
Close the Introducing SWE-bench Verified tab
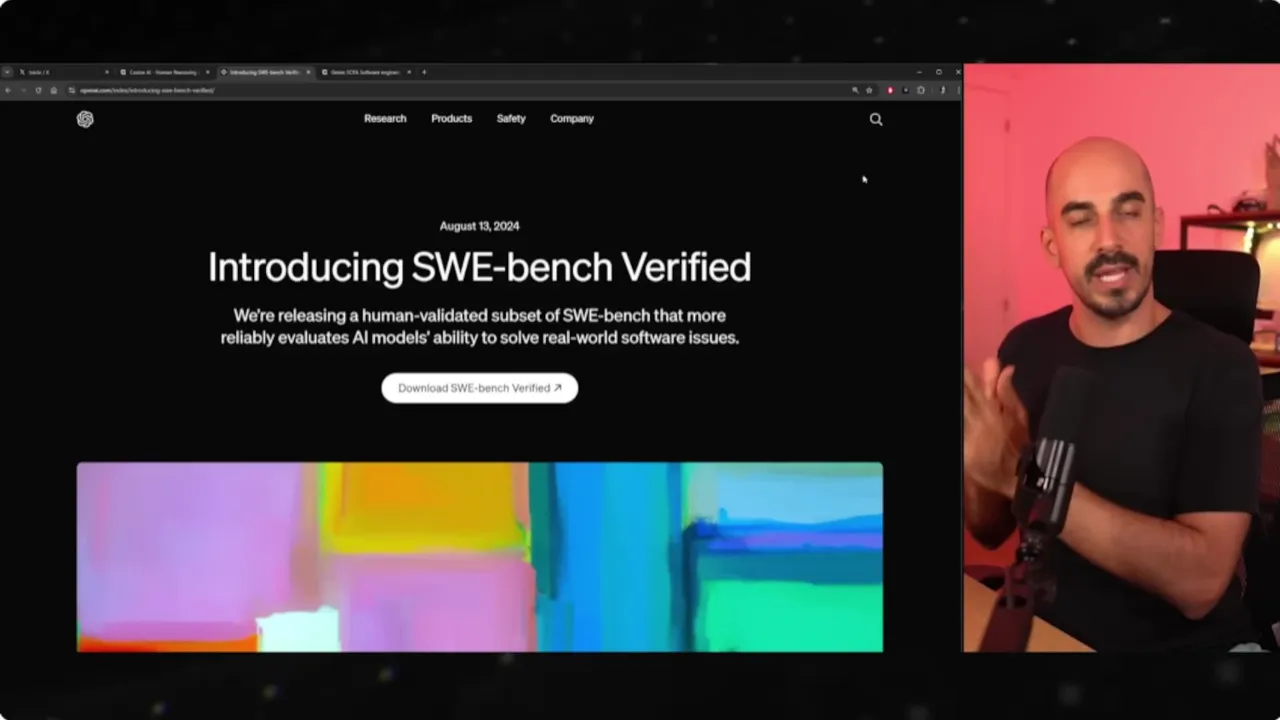coord(308,72)
